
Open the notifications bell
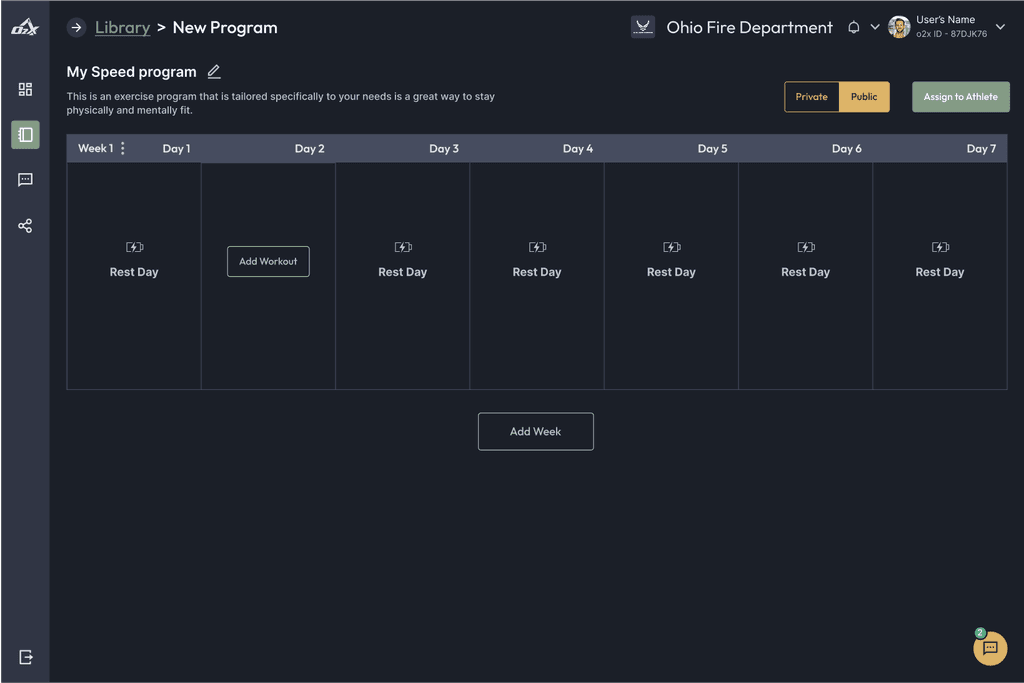click(x=854, y=27)
